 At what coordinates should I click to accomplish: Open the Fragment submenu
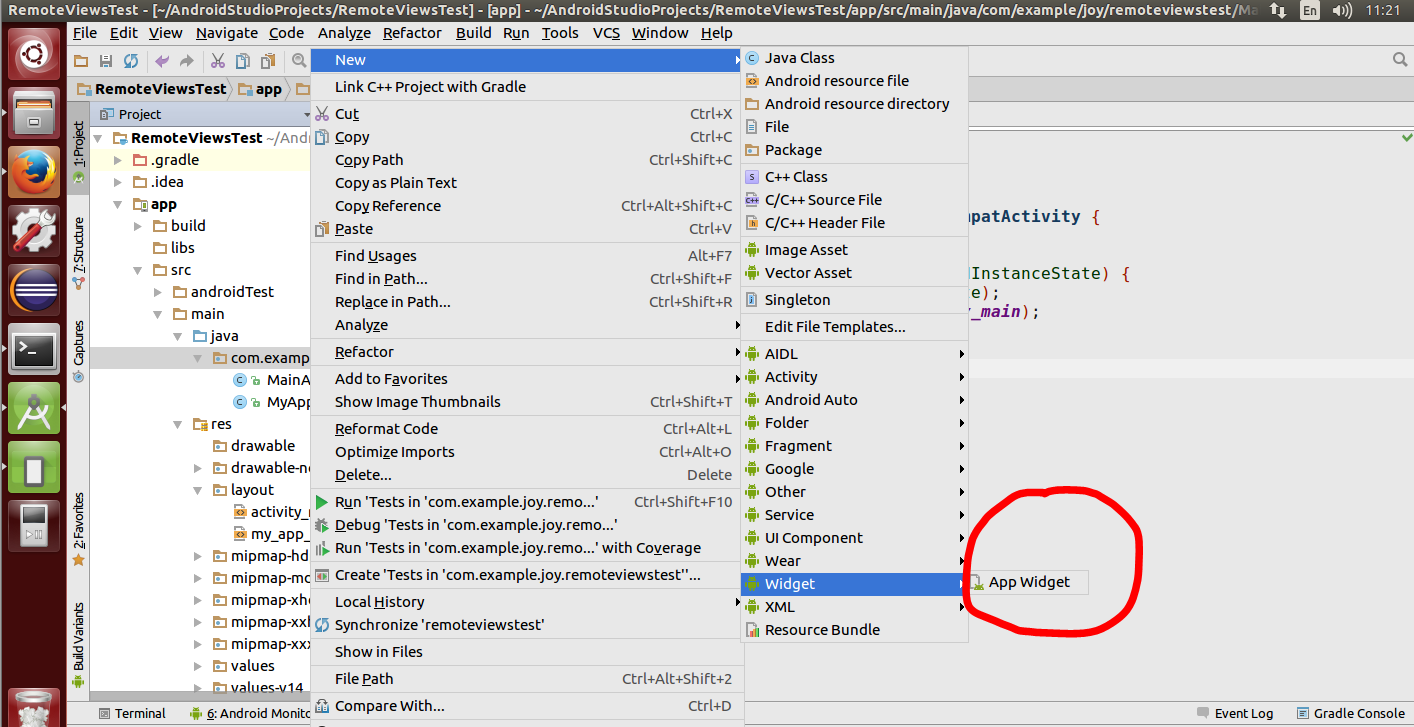pyautogui.click(x=854, y=446)
